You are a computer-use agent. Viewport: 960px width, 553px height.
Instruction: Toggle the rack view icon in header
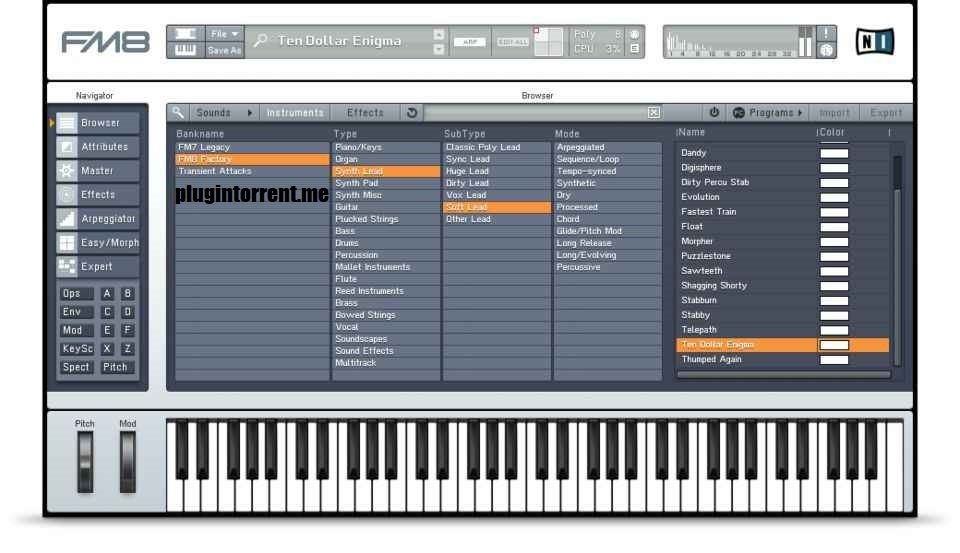[186, 34]
